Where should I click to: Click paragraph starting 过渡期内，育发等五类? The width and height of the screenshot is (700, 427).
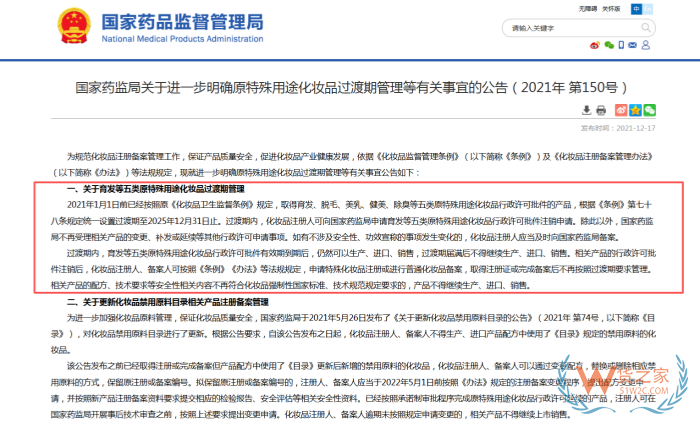pos(353,269)
